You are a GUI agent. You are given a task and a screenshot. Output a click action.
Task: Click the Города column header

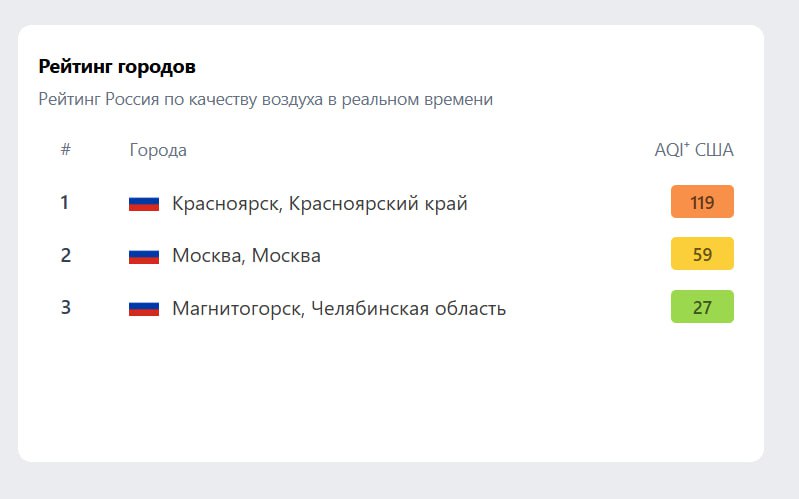click(158, 150)
